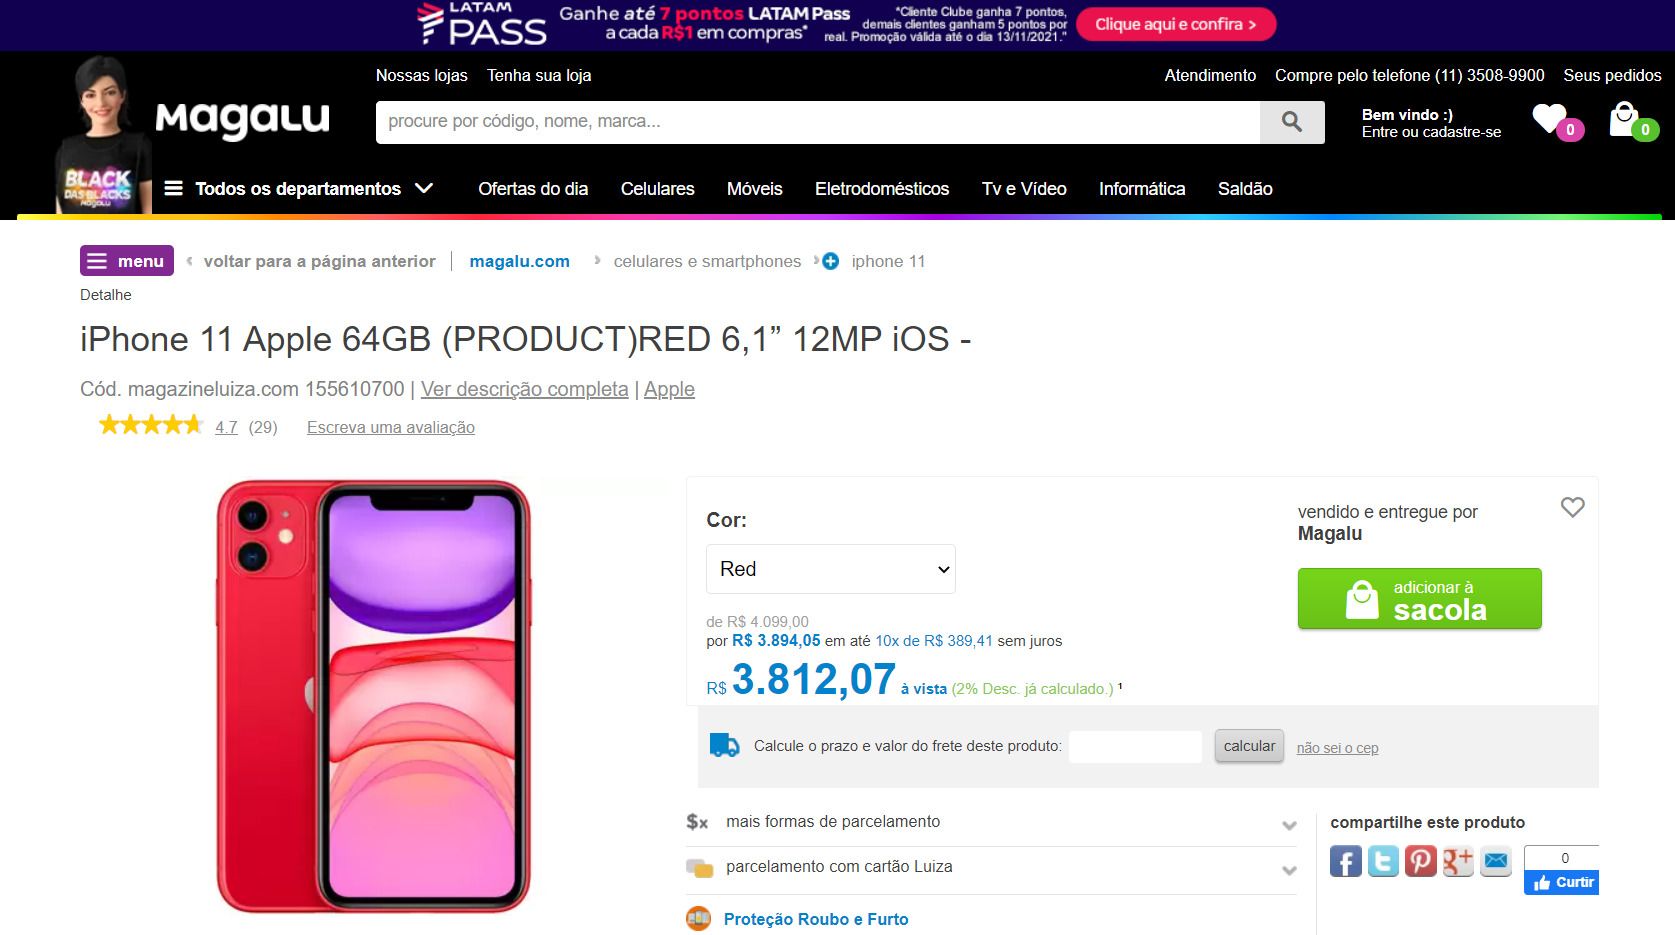Image resolution: width=1675 pixels, height=935 pixels.
Task: Go to Ofertas do dia
Action: point(533,189)
